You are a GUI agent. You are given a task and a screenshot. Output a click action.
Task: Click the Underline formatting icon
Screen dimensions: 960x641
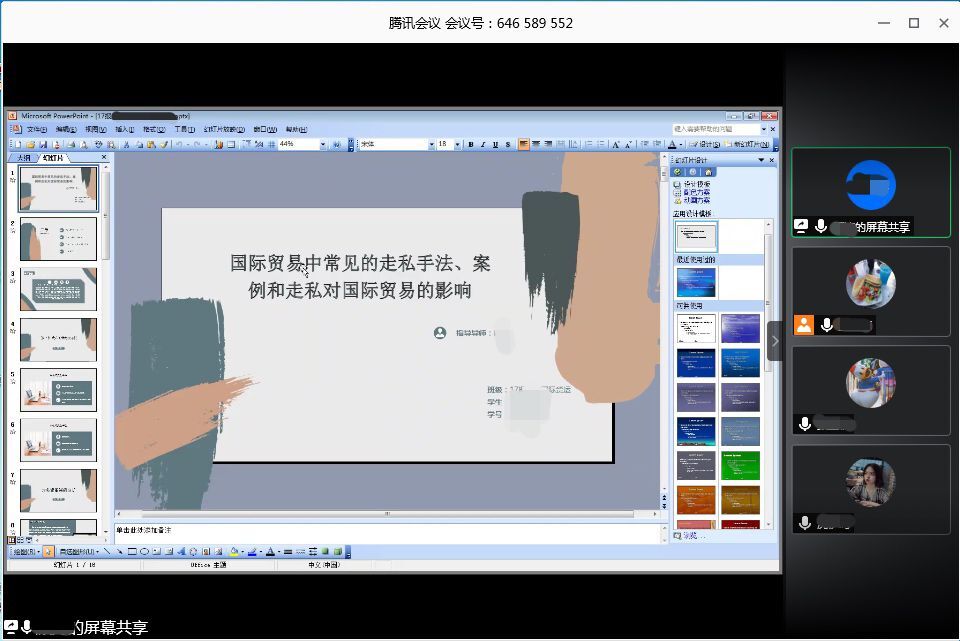pyautogui.click(x=495, y=144)
